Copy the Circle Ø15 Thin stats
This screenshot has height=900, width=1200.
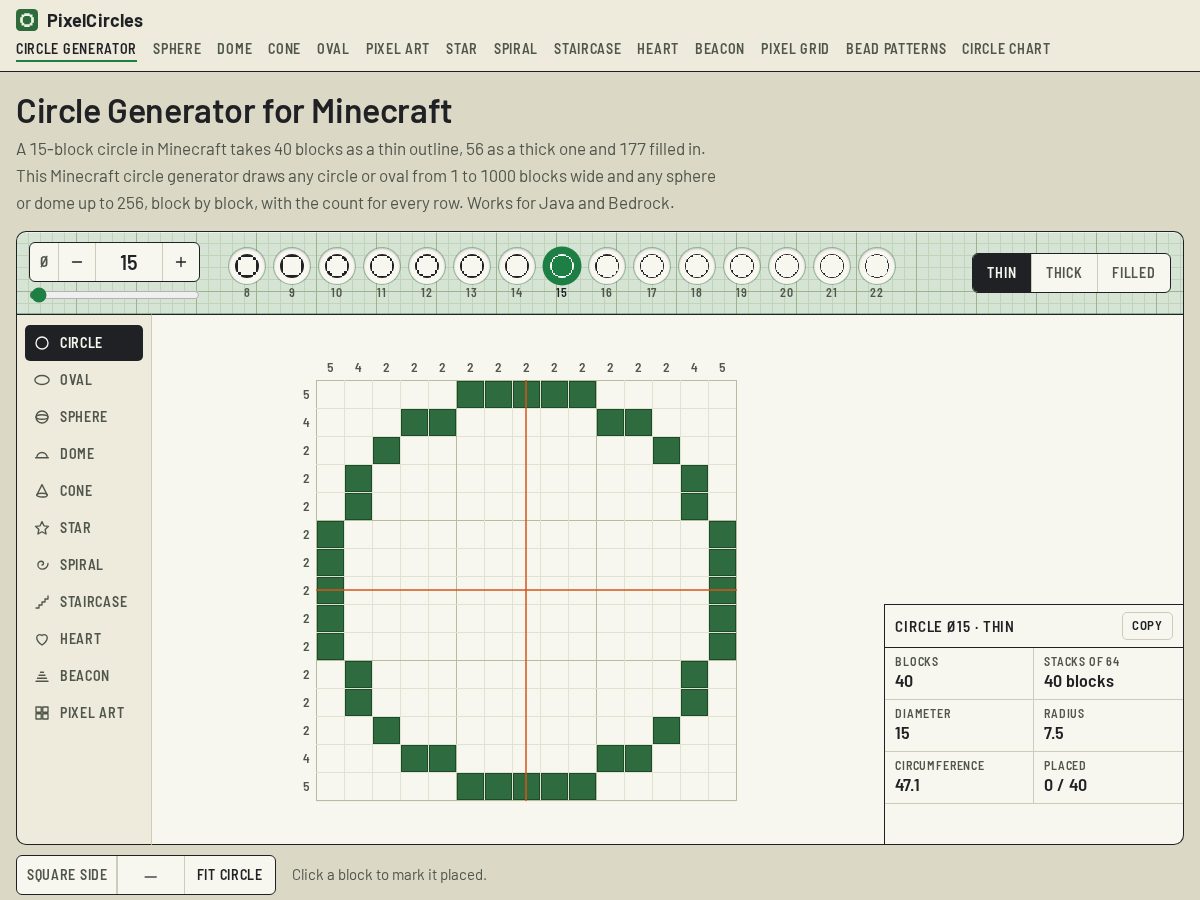[1147, 626]
